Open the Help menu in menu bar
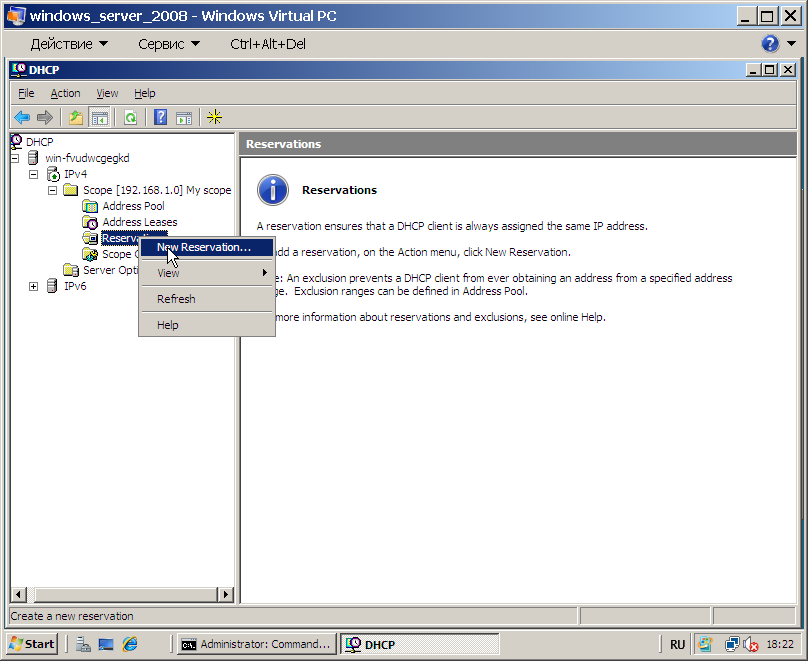 pos(145,93)
